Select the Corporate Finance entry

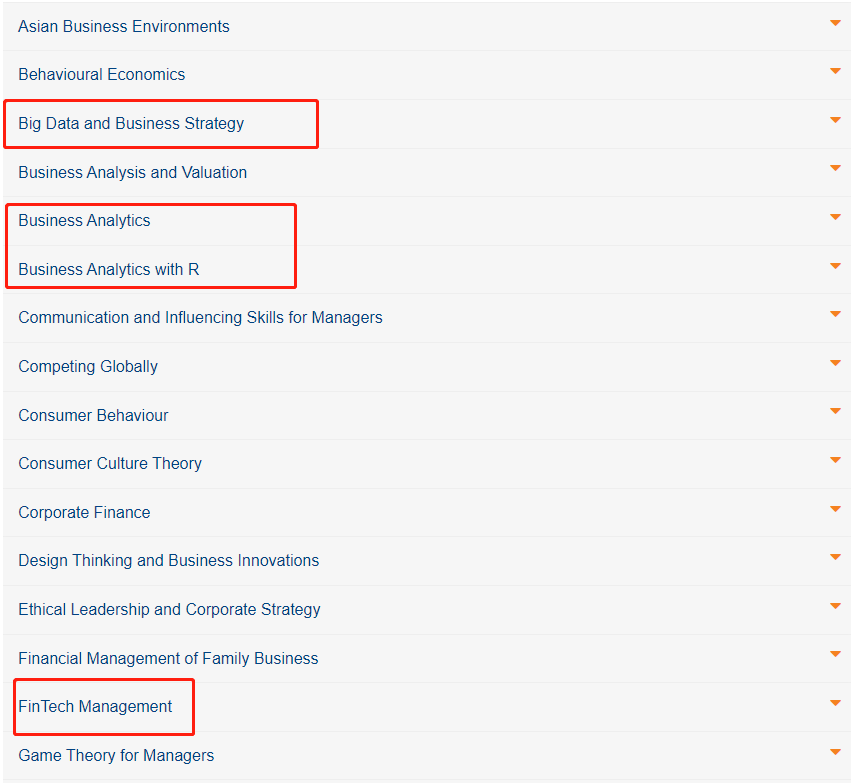click(x=84, y=512)
